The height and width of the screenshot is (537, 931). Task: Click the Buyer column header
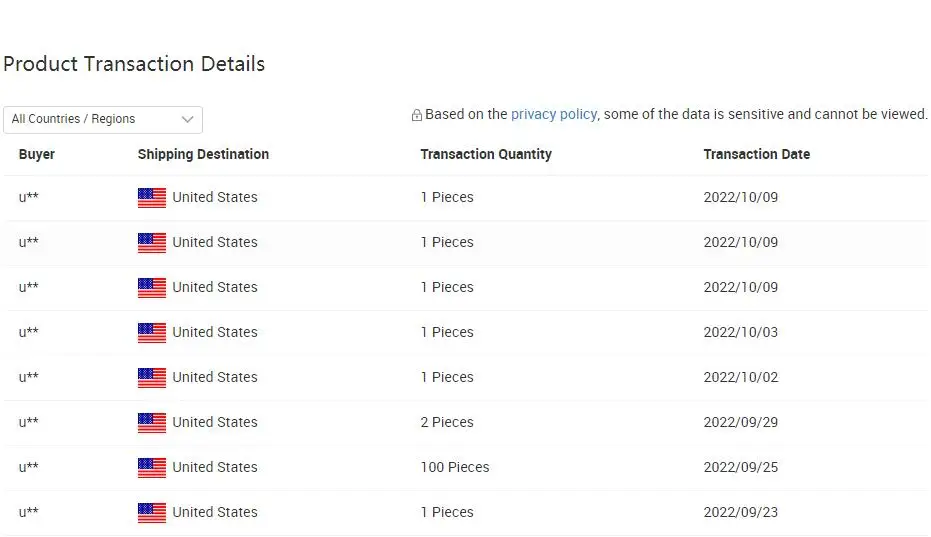(37, 154)
